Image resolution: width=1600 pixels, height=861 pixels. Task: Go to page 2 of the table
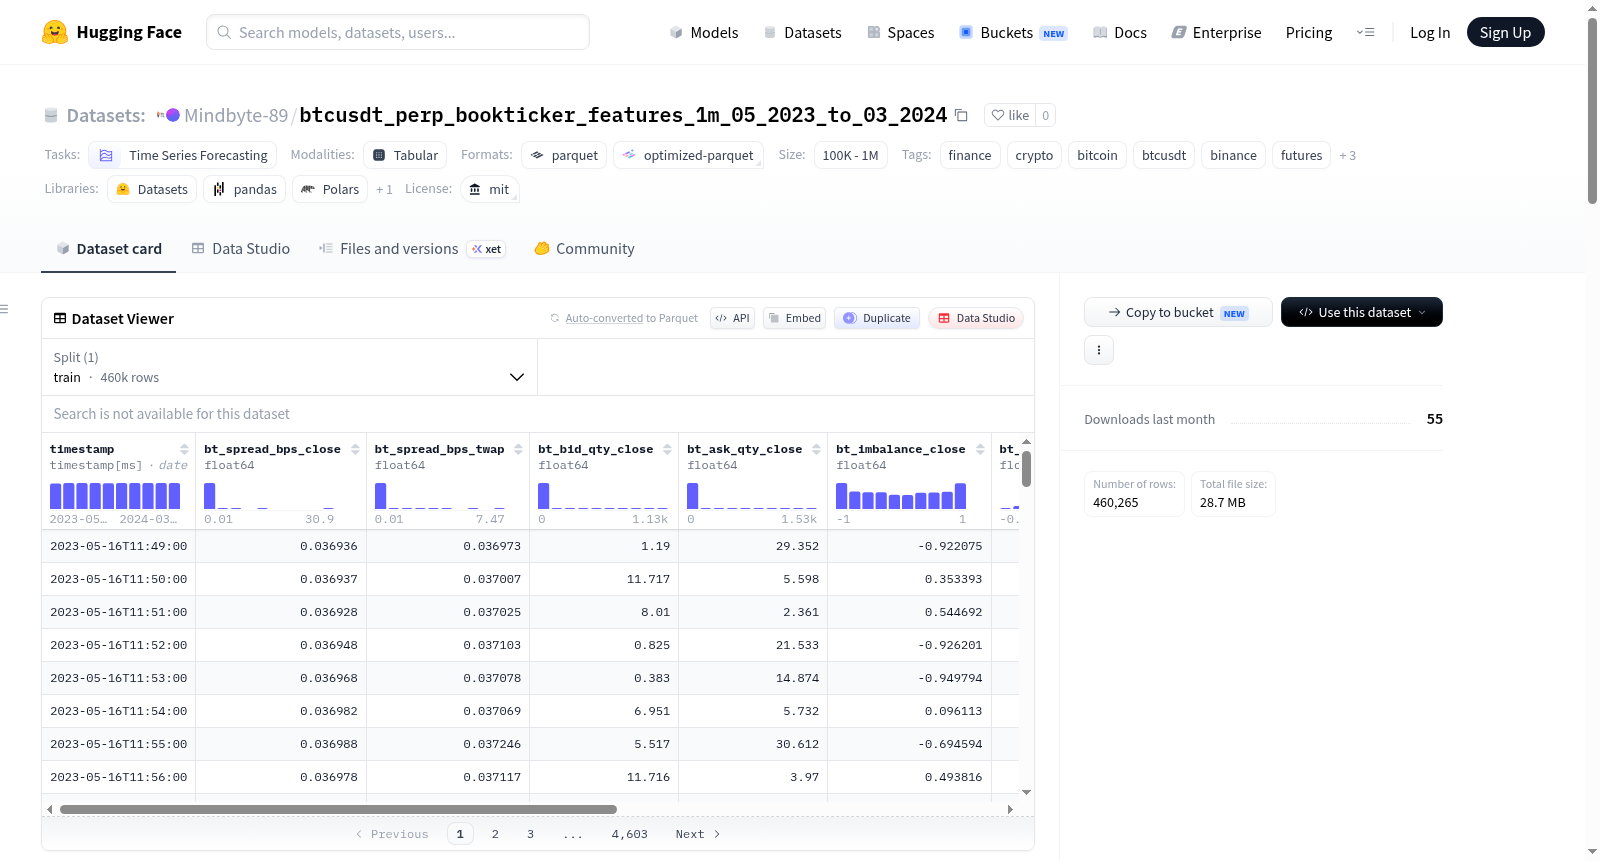(x=495, y=834)
